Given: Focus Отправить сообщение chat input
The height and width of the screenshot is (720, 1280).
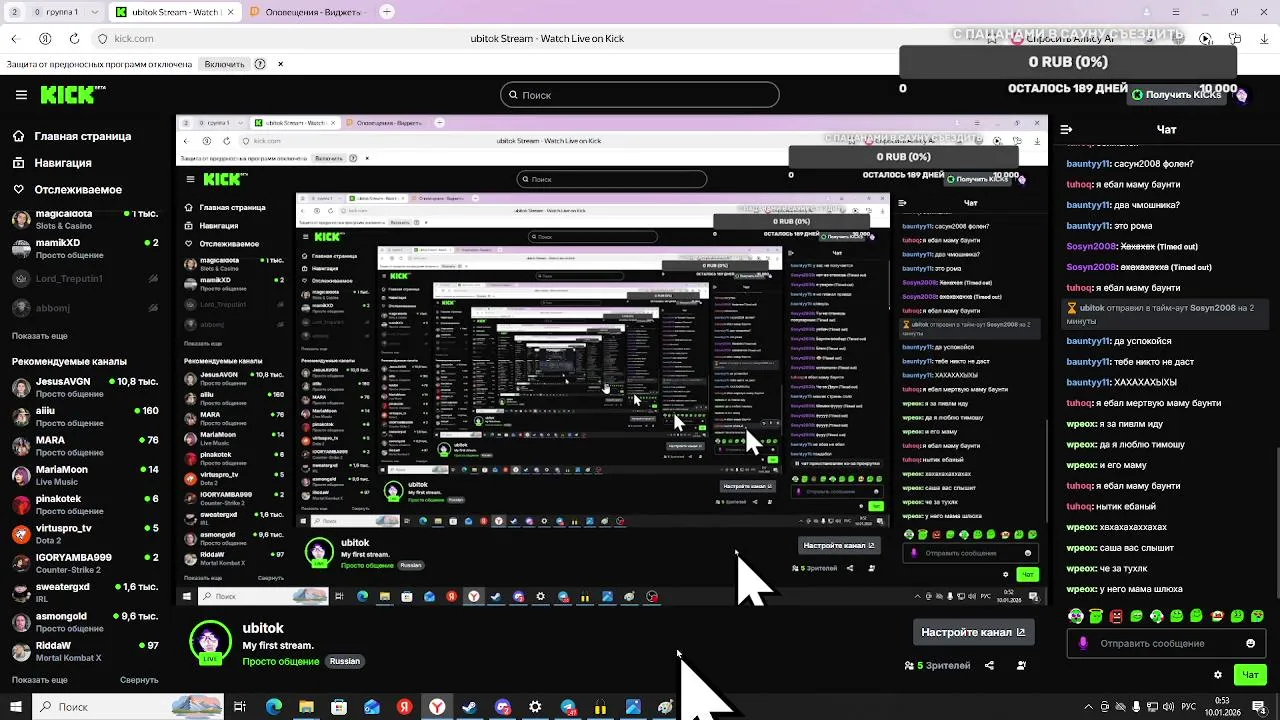Looking at the screenshot, I should click(x=1165, y=644).
